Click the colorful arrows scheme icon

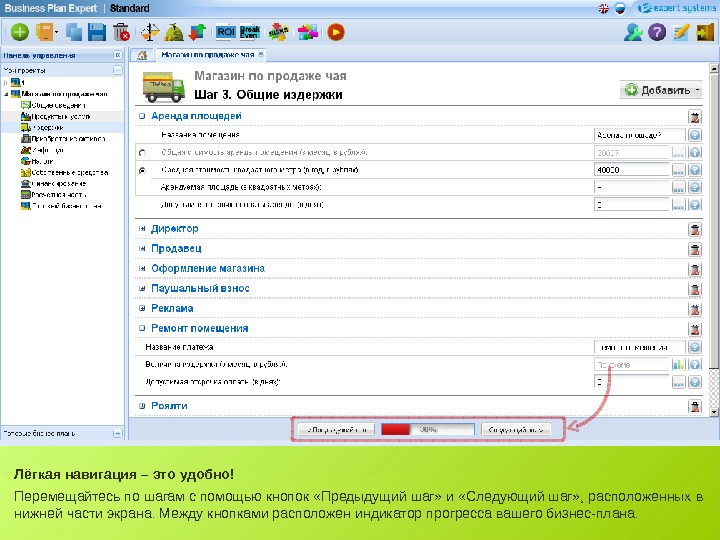tap(308, 32)
